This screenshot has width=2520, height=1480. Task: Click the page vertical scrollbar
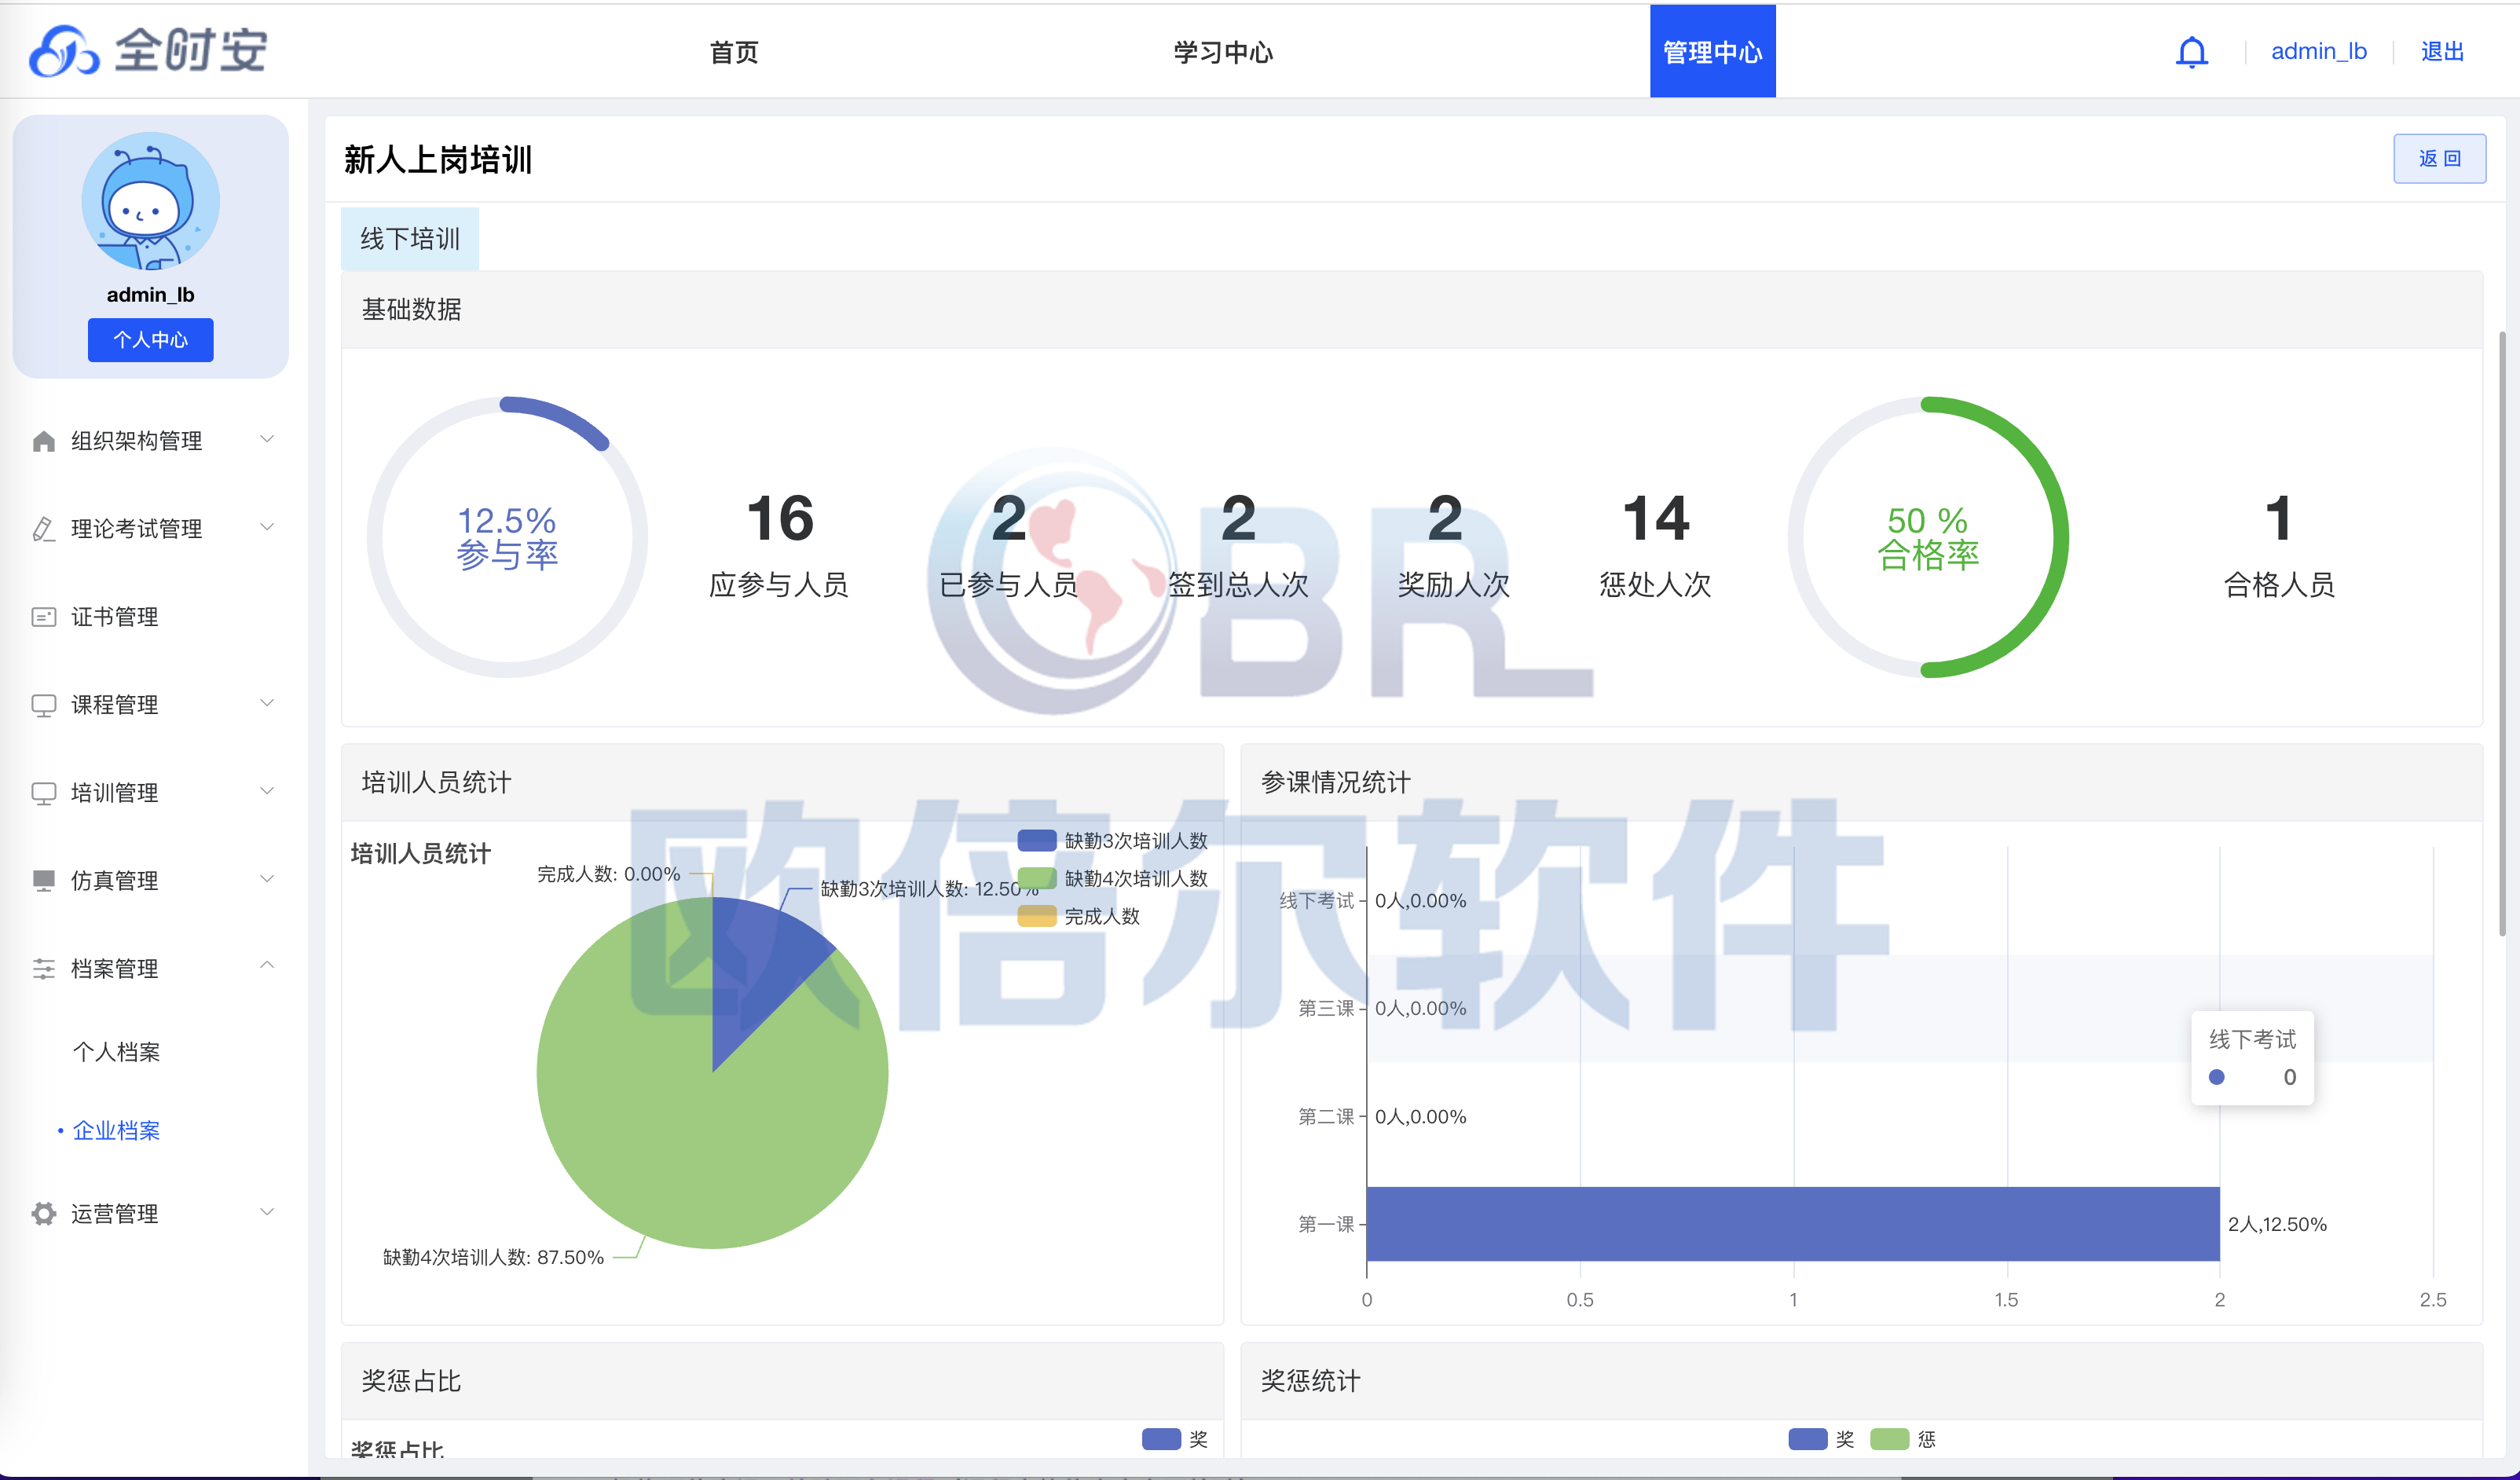click(2503, 633)
